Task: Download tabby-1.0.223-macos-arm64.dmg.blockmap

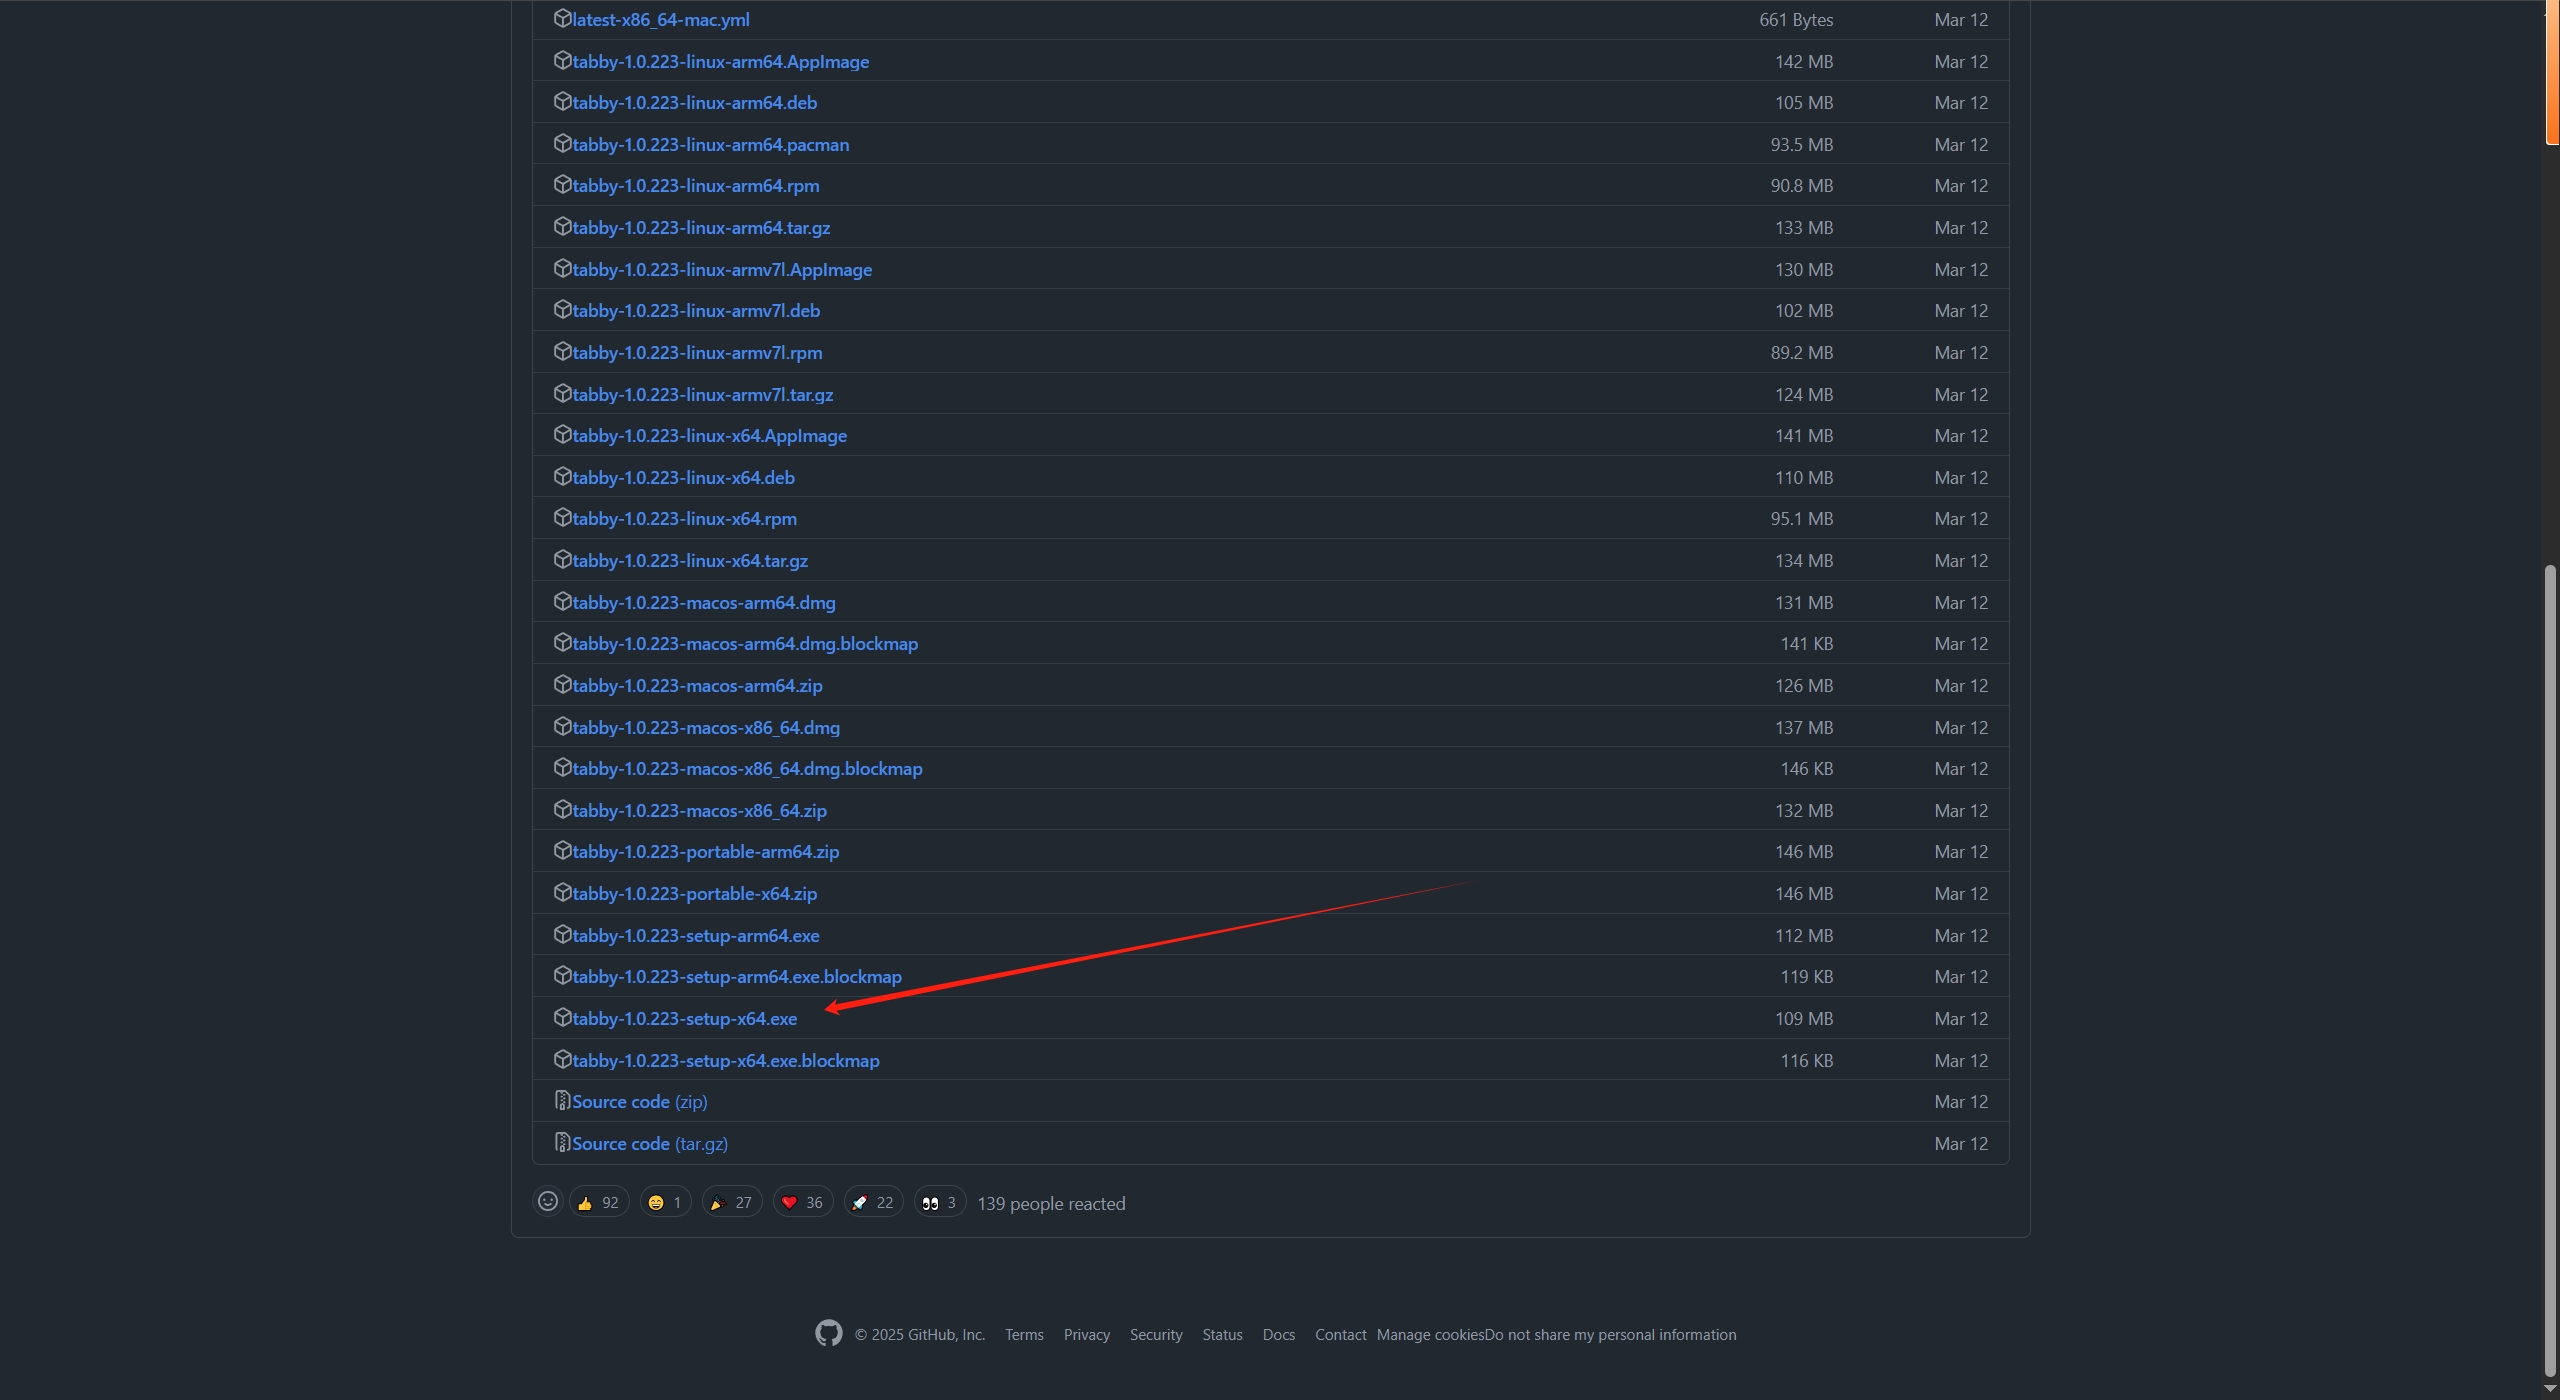Action: click(x=745, y=644)
